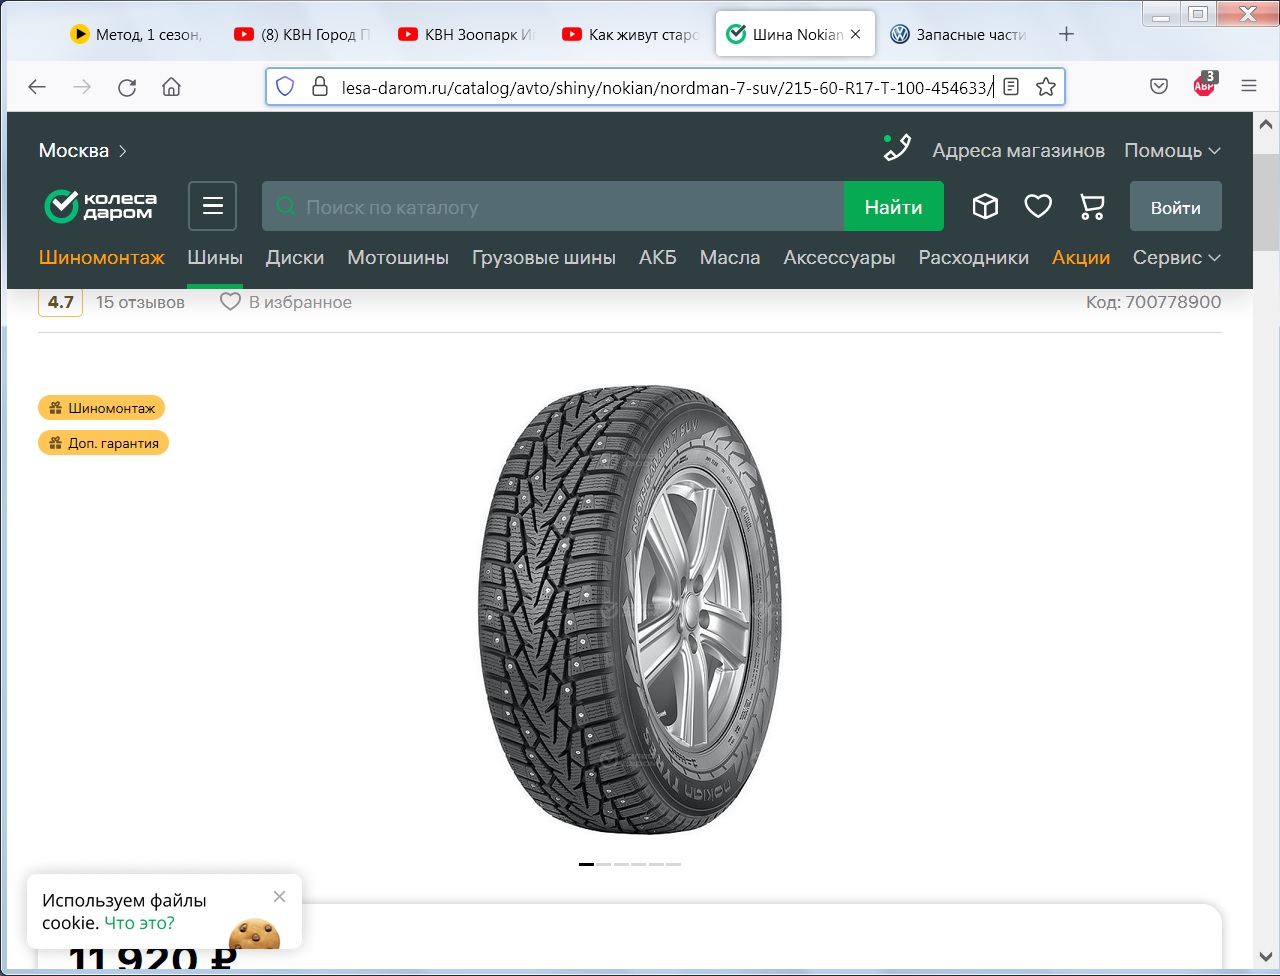Image resolution: width=1280 pixels, height=976 pixels.
Task: Open the Шиномонтаж menu item
Action: click(102, 257)
